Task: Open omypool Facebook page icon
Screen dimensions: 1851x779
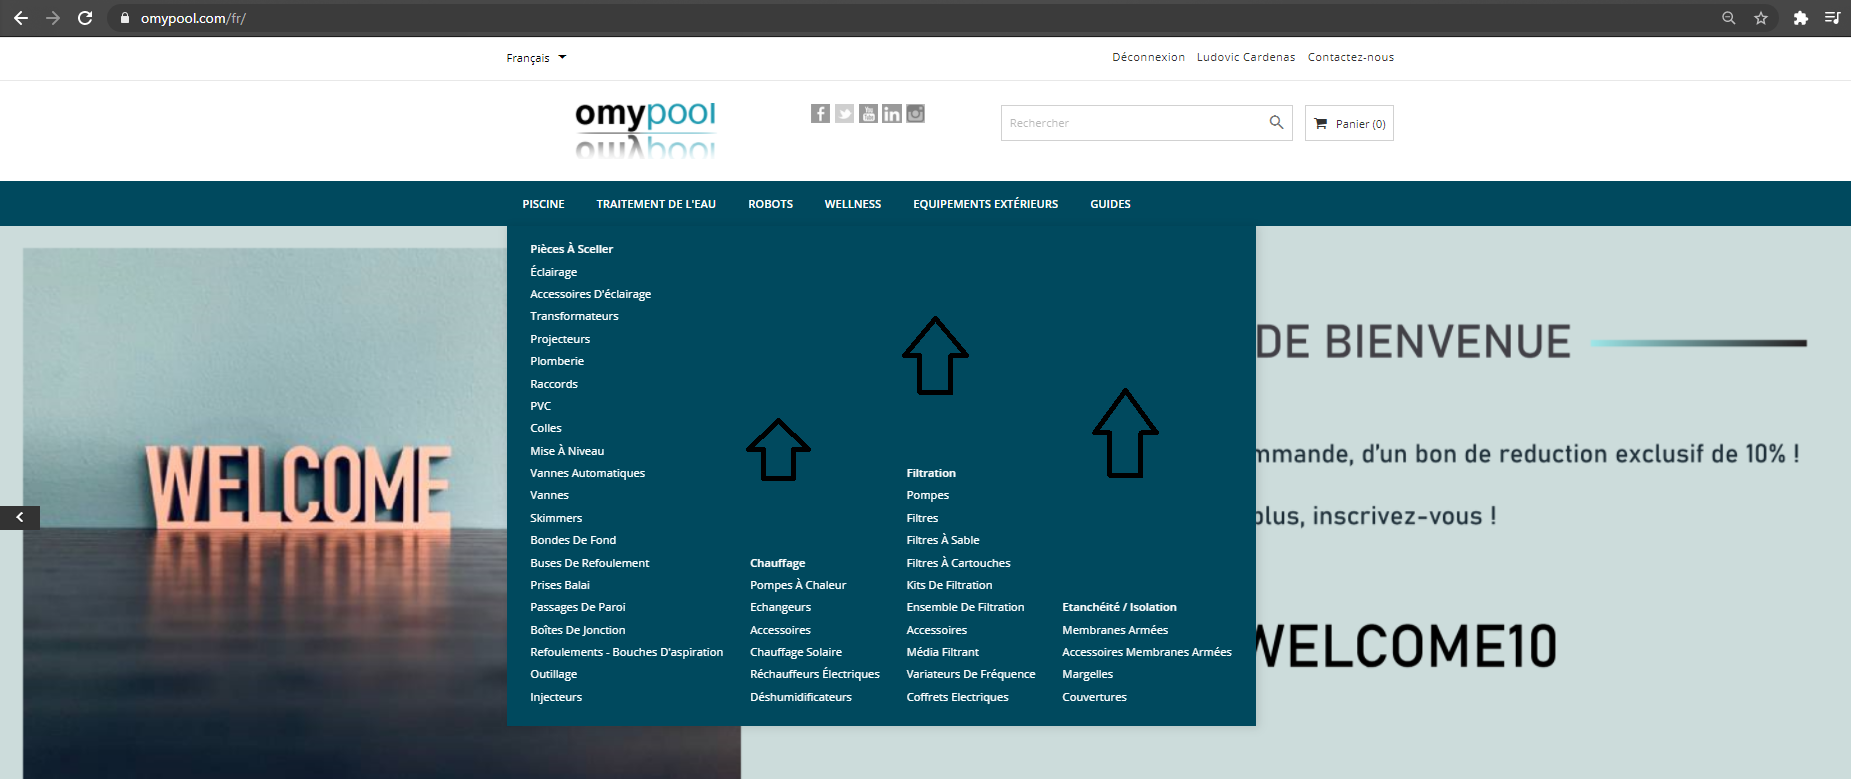Action: 820,114
